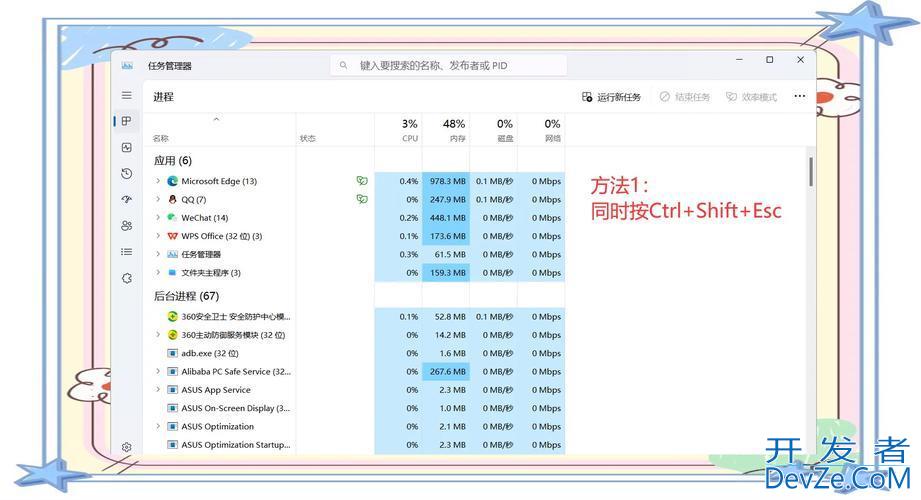The height and width of the screenshot is (500, 921).
Task: Select the Processes sidebar icon
Action: [x=126, y=121]
